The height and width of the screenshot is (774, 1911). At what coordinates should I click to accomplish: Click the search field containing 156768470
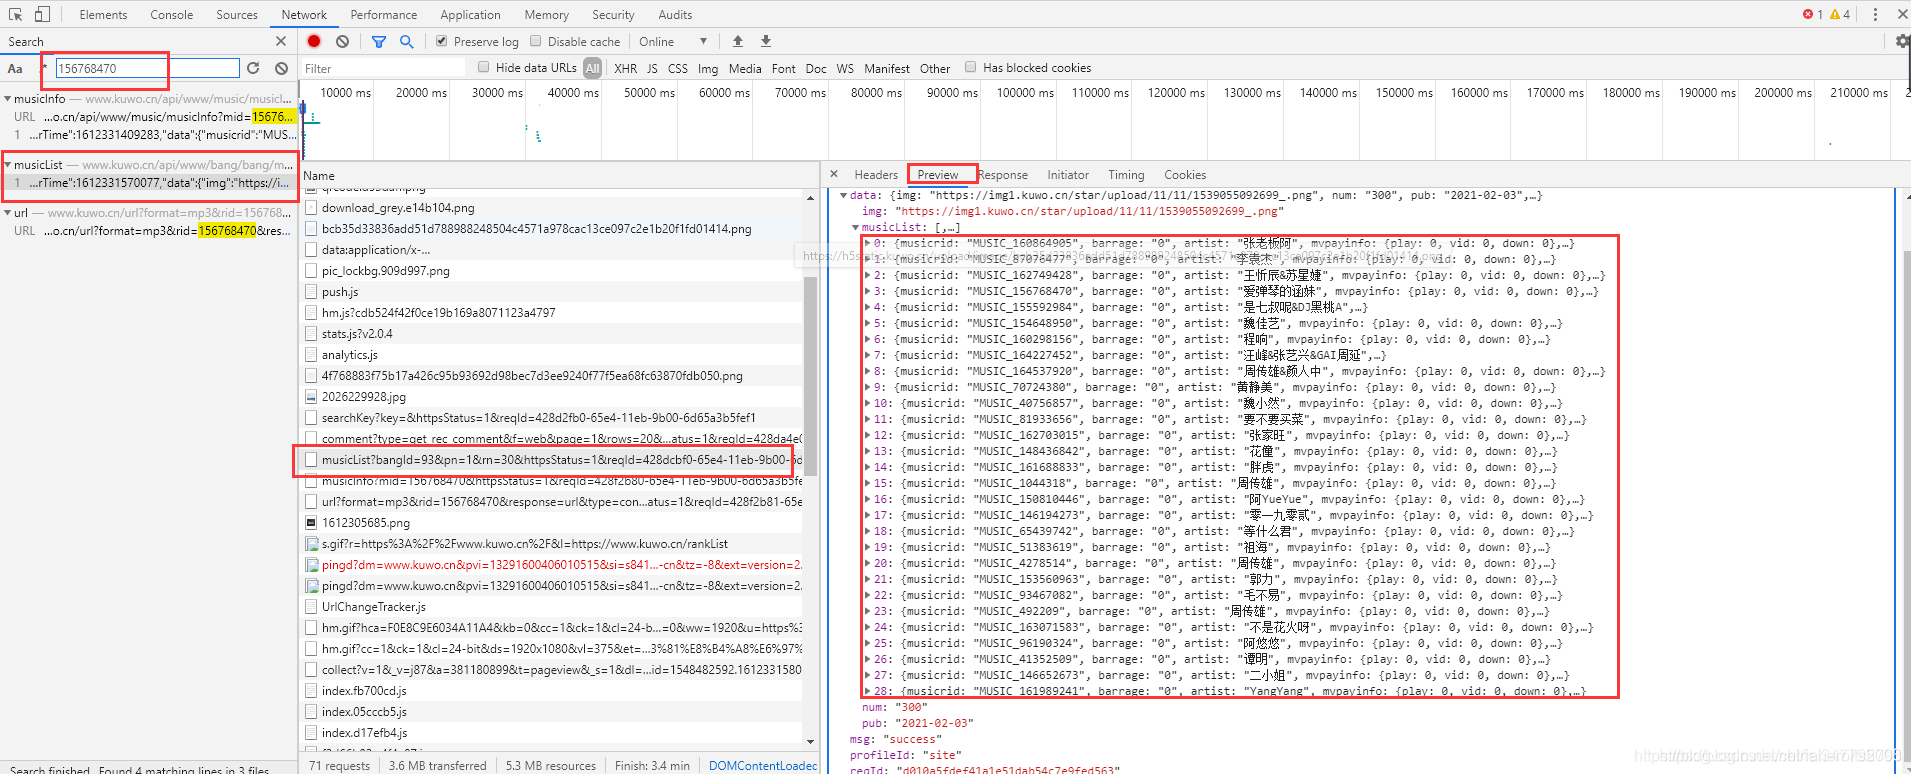point(147,68)
